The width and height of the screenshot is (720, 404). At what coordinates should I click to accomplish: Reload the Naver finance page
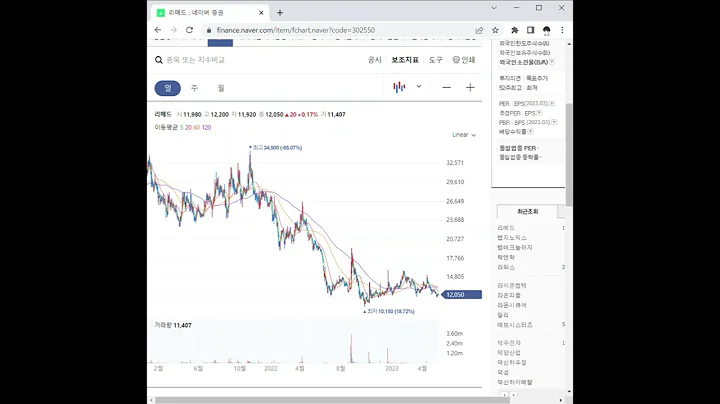tap(189, 30)
